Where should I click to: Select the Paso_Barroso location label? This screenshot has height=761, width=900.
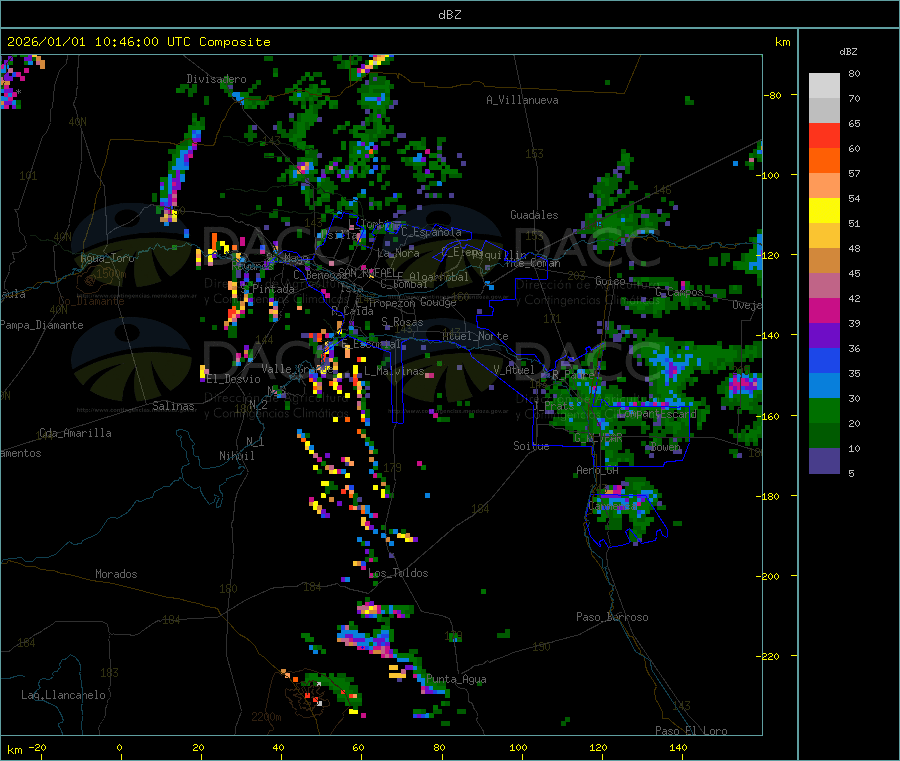tap(612, 618)
